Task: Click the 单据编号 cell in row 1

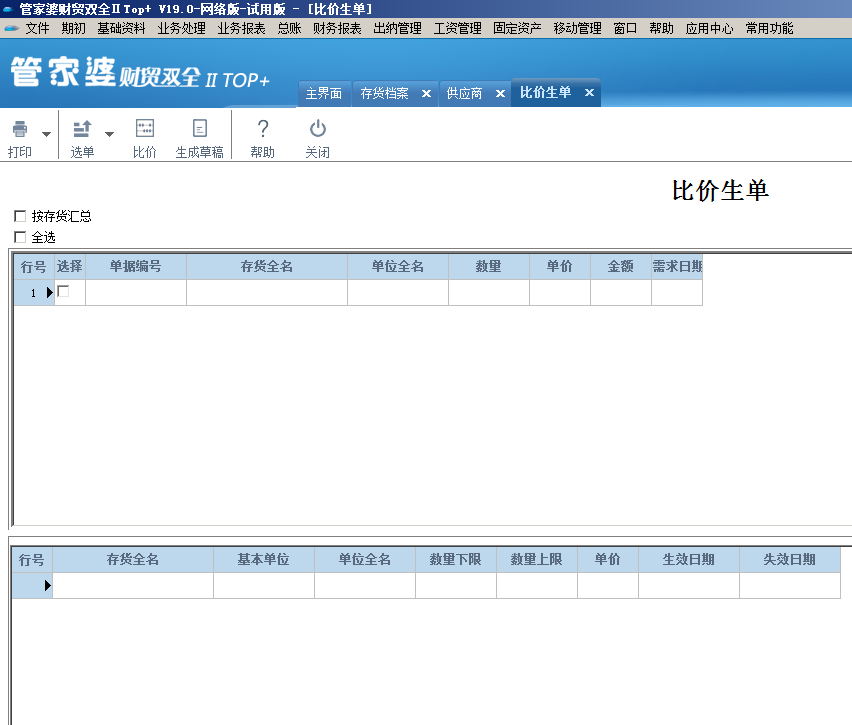Action: [136, 292]
